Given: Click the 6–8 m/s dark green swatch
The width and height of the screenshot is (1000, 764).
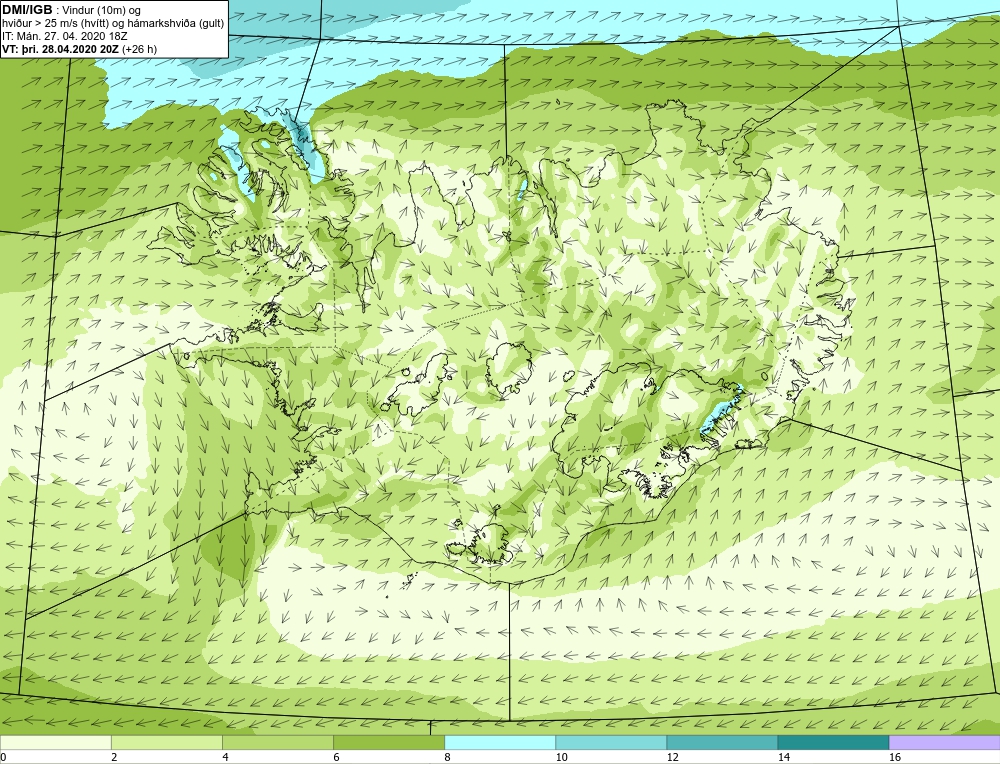Looking at the screenshot, I should click(388, 742).
